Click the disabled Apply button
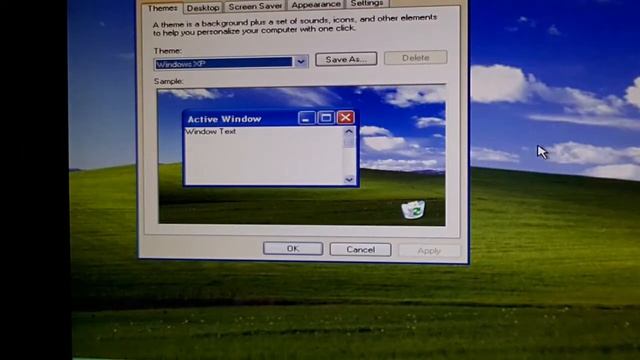Image resolution: width=640 pixels, height=360 pixels. coord(429,251)
